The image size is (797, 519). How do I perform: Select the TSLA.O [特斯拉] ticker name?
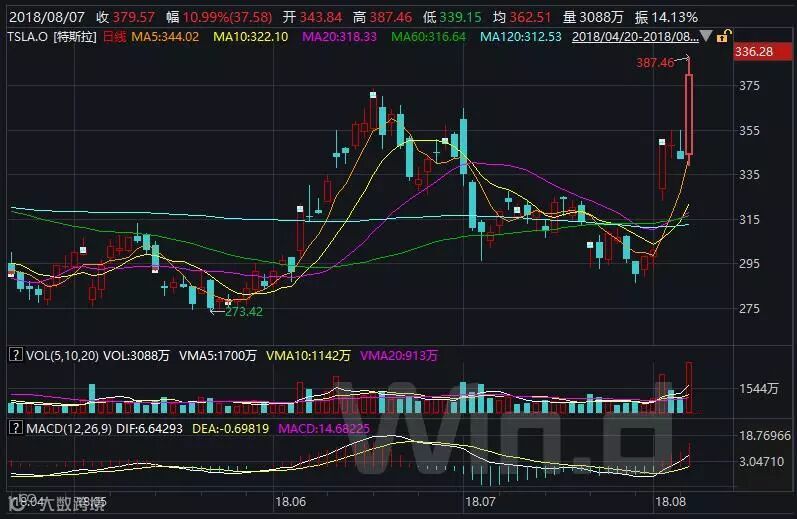(52, 37)
